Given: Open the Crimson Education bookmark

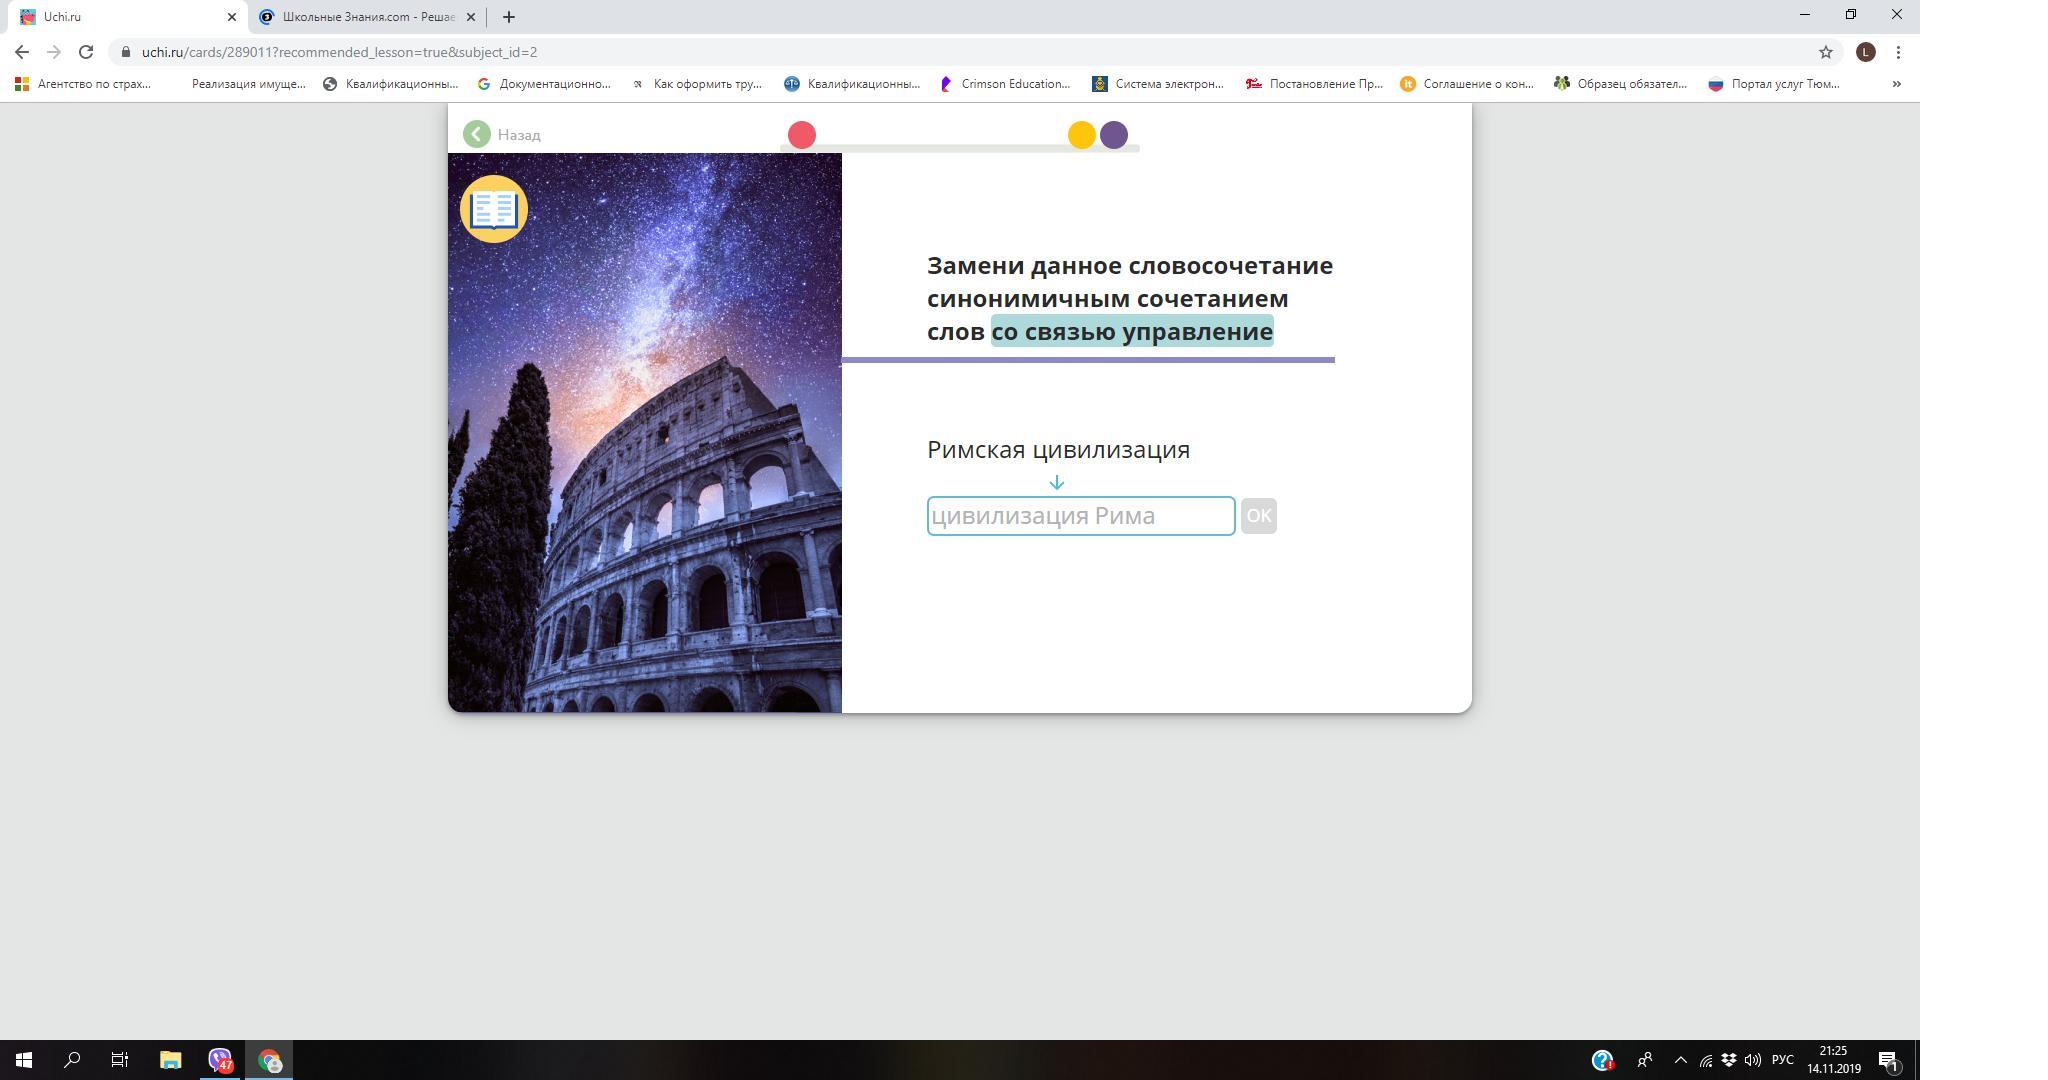Looking at the screenshot, I should [1006, 84].
